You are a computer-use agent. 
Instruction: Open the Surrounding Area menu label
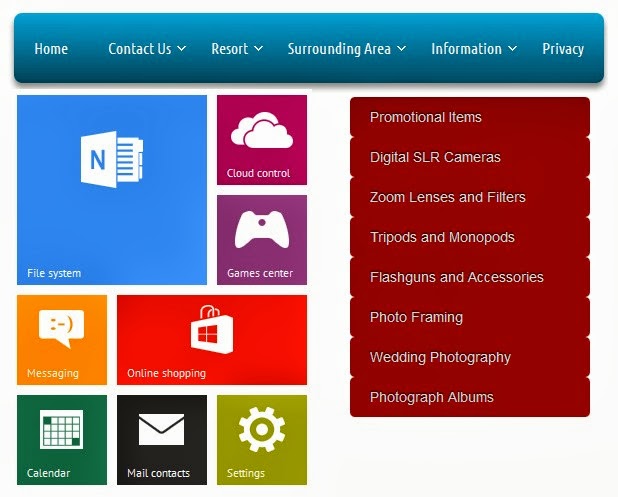tap(339, 49)
